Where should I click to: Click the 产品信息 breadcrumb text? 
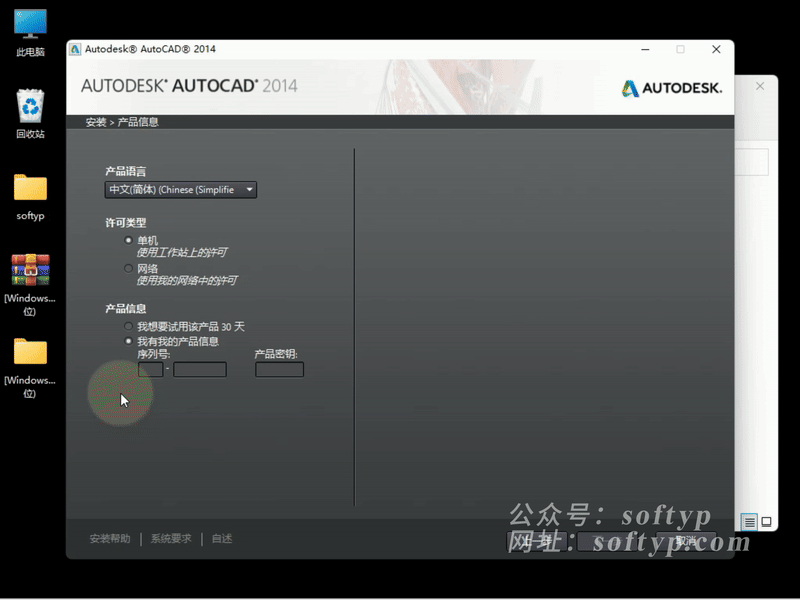[138, 122]
